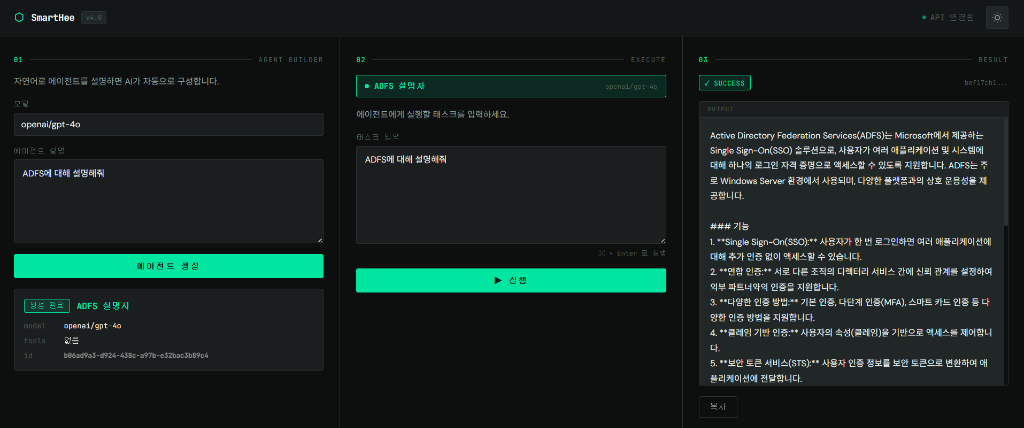Click the v4.0 version badge
Viewport: 1024px width, 428px height.
click(x=93, y=18)
